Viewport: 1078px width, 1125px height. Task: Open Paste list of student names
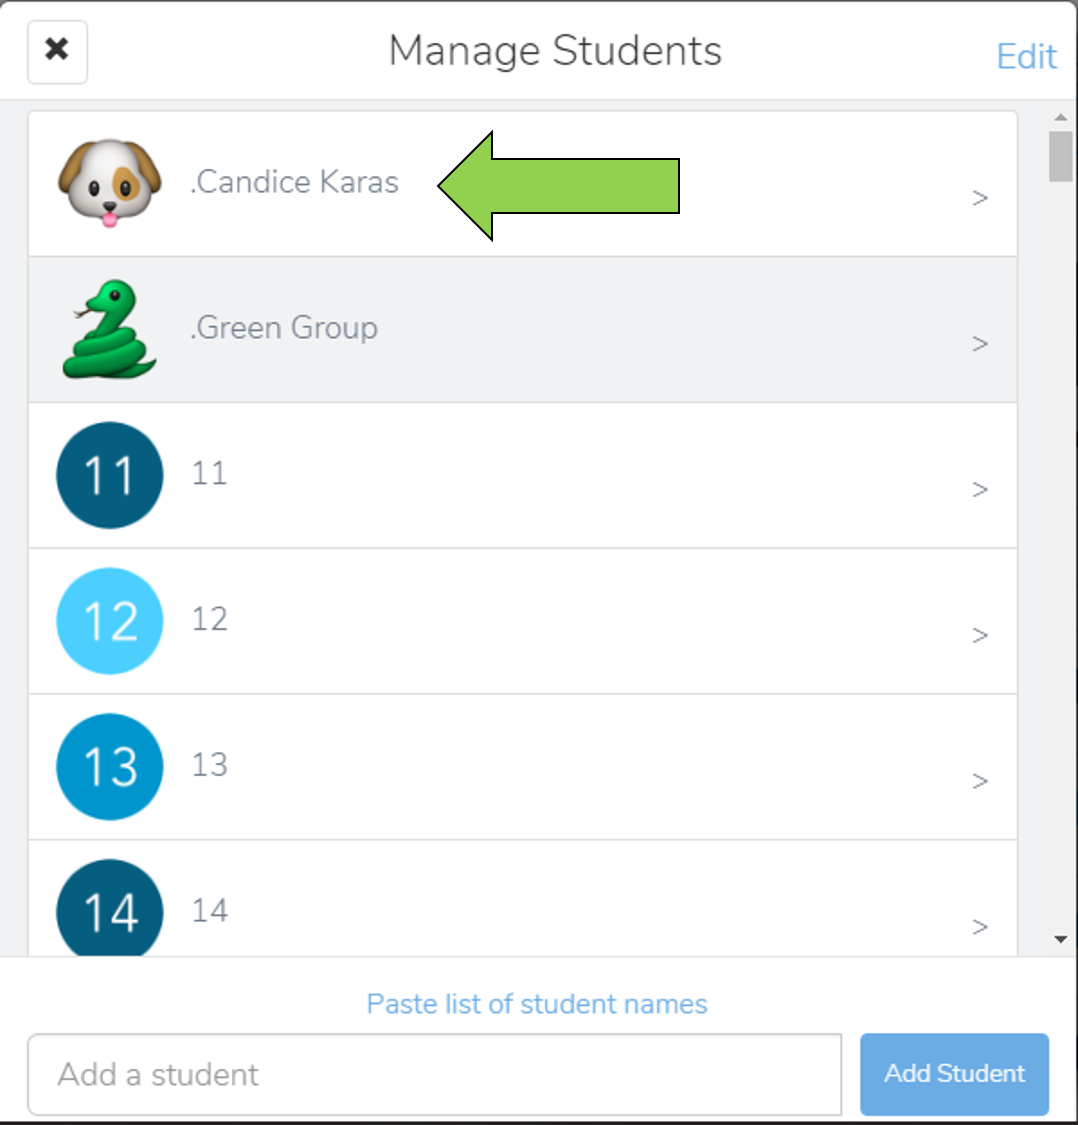[537, 1004]
